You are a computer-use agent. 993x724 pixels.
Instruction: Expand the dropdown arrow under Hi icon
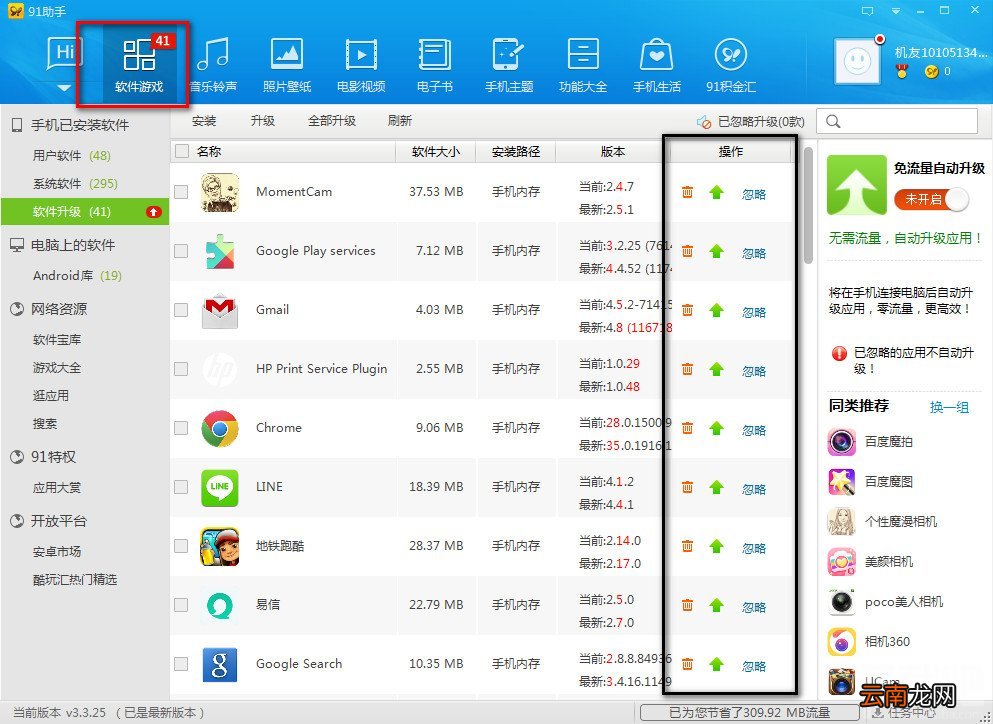pyautogui.click(x=64, y=88)
